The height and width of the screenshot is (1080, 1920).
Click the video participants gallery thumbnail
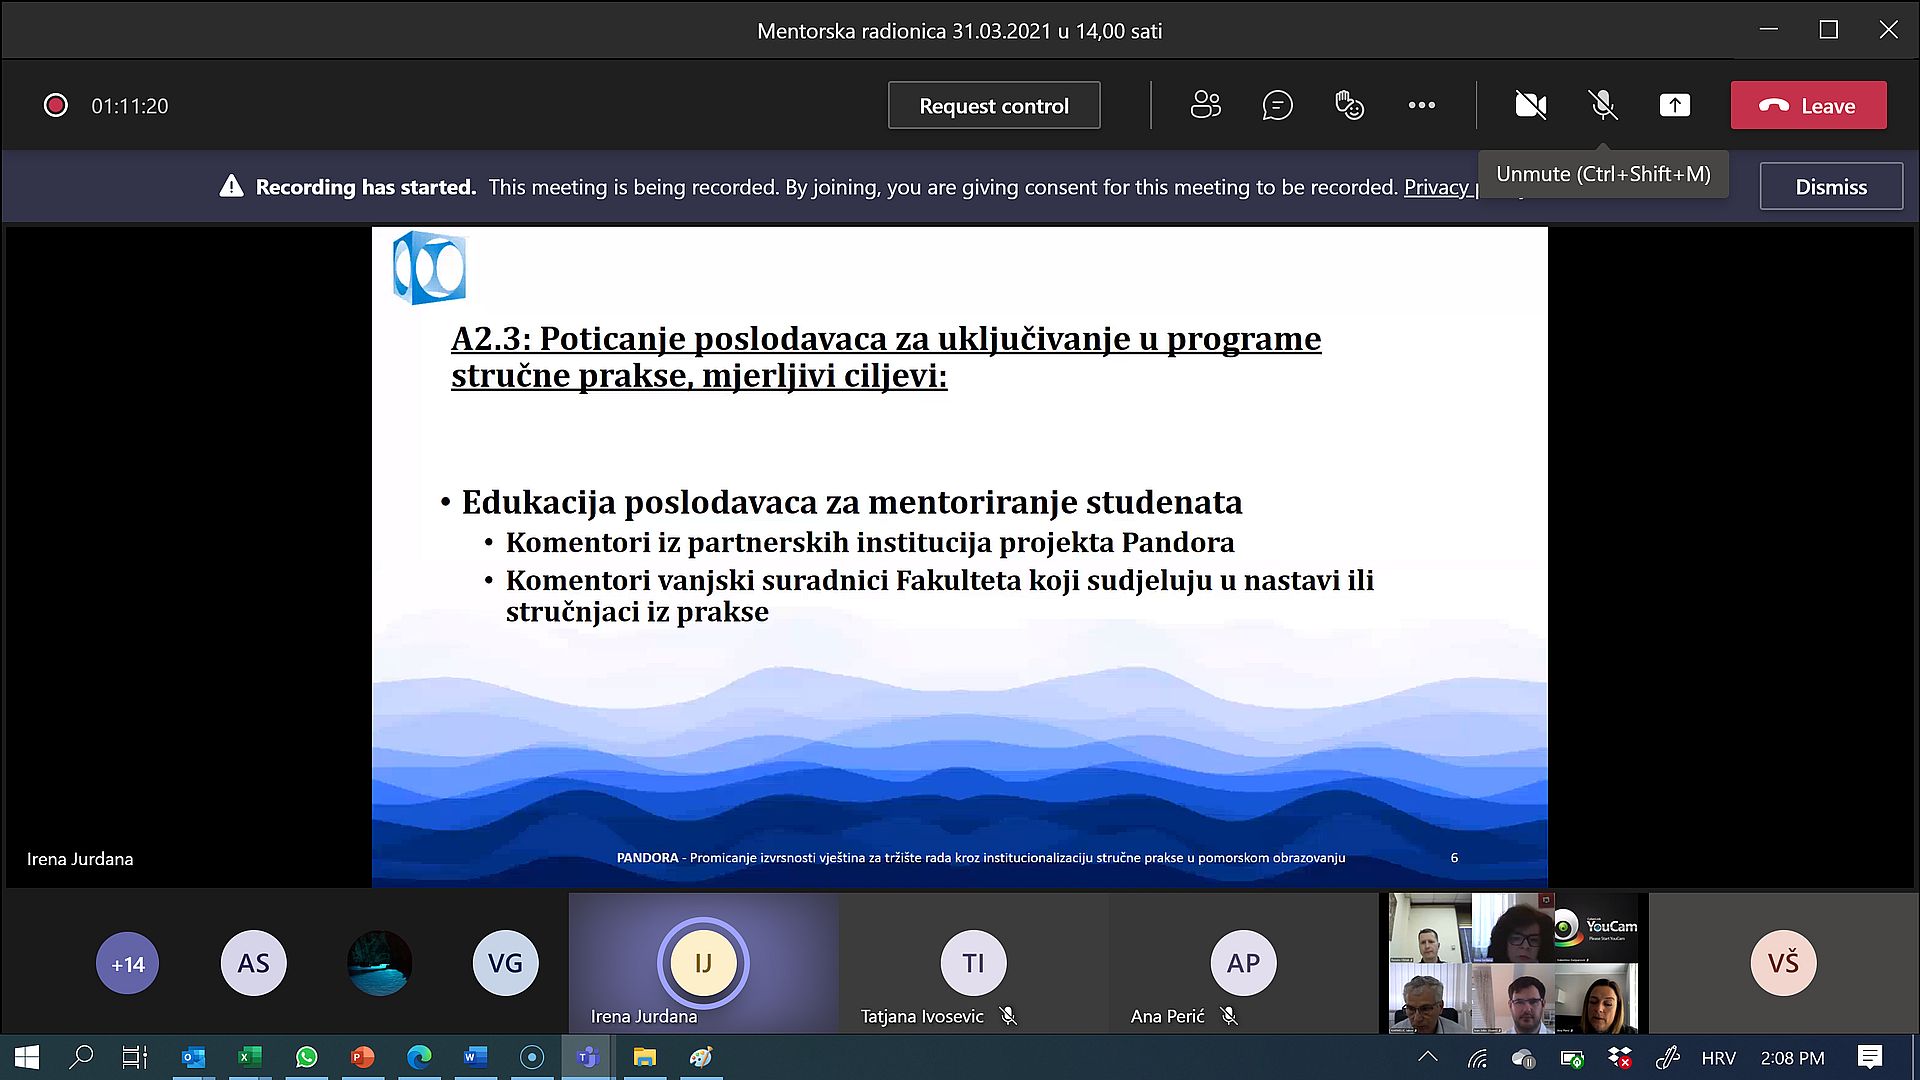(1513, 963)
